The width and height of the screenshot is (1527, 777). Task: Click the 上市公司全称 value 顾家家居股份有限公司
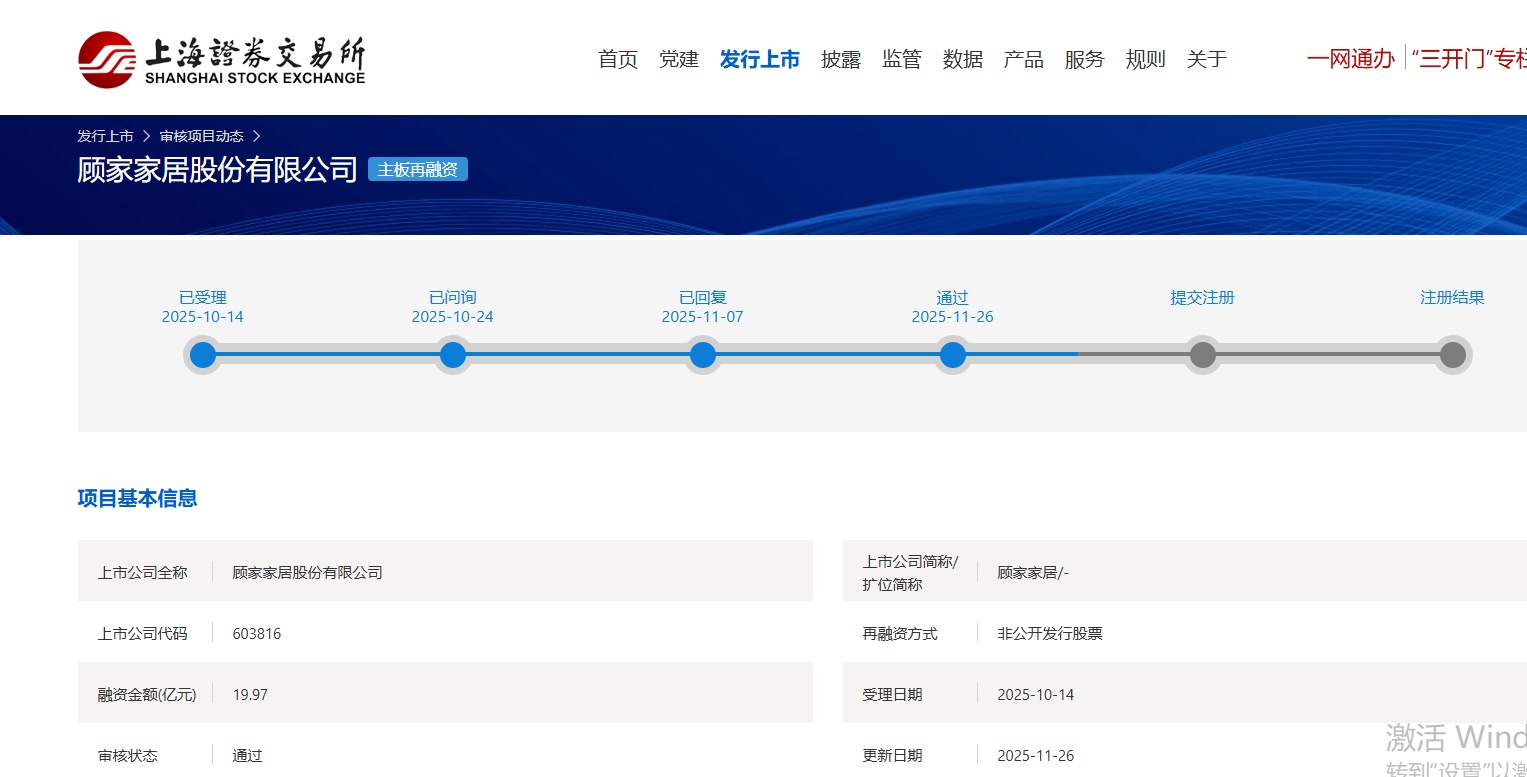[308, 573]
